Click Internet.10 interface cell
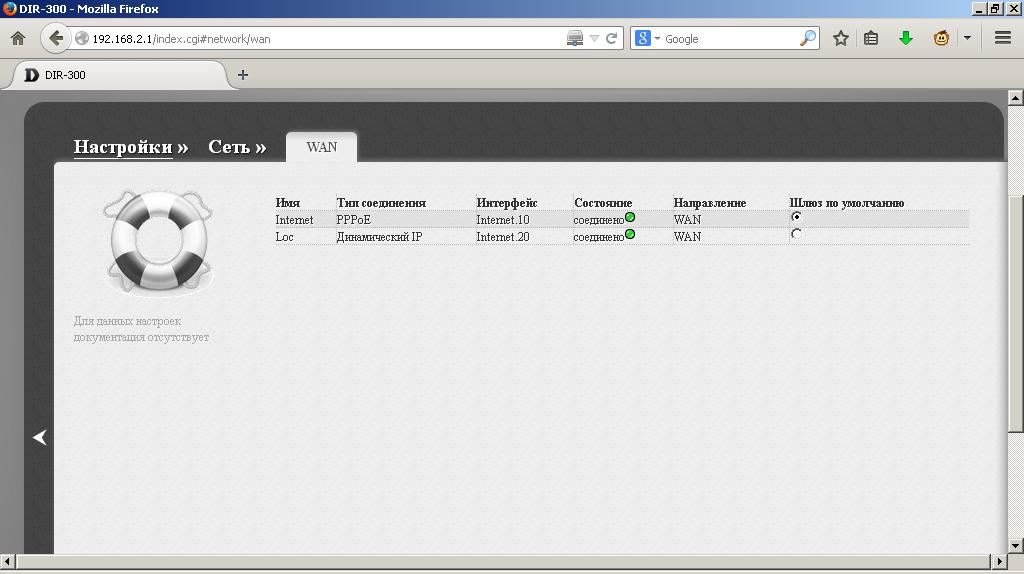Viewport: 1024px width, 574px height. tap(502, 220)
